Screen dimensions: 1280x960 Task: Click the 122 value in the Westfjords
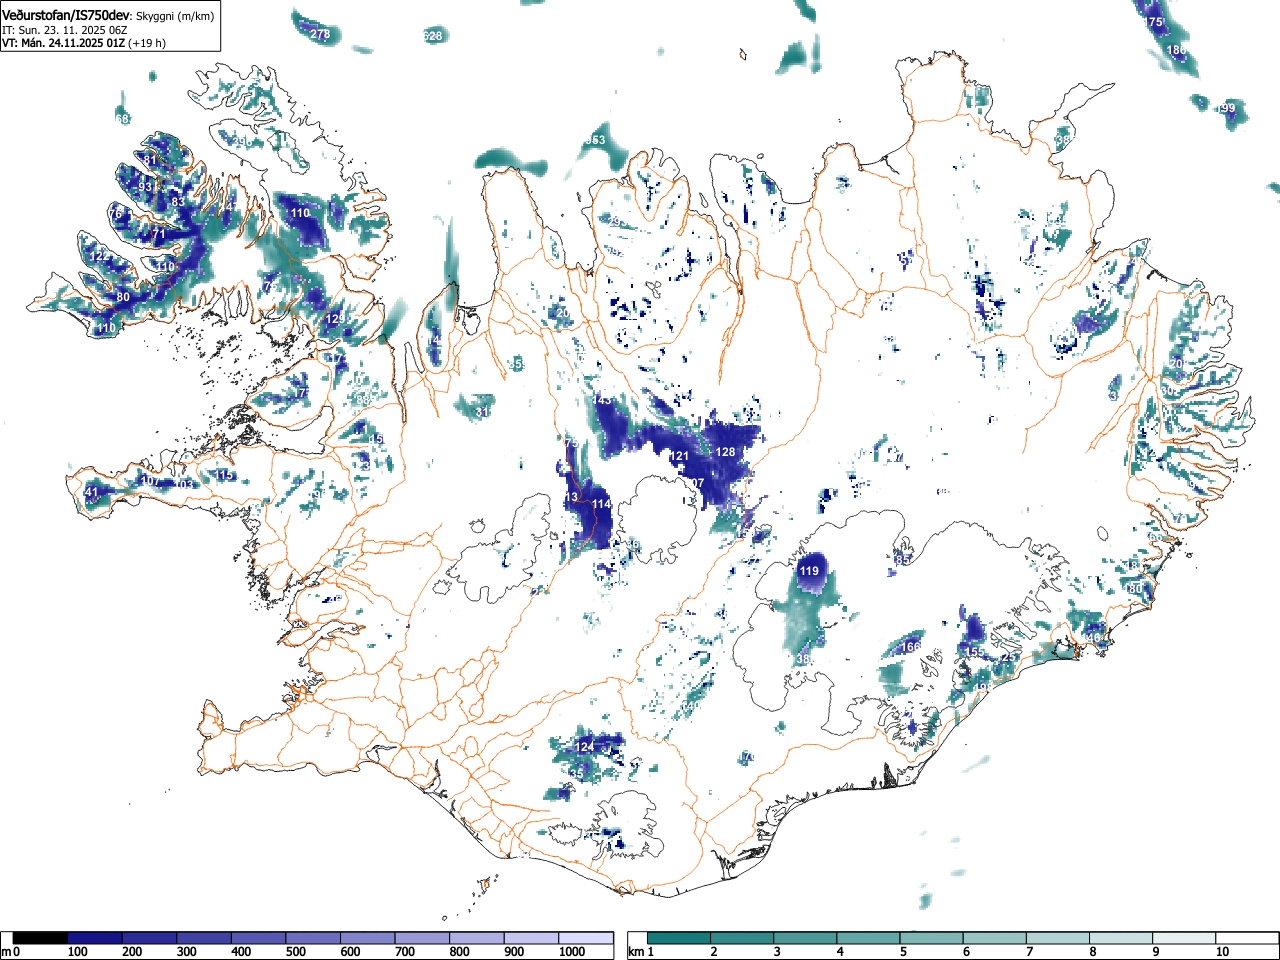(x=100, y=257)
